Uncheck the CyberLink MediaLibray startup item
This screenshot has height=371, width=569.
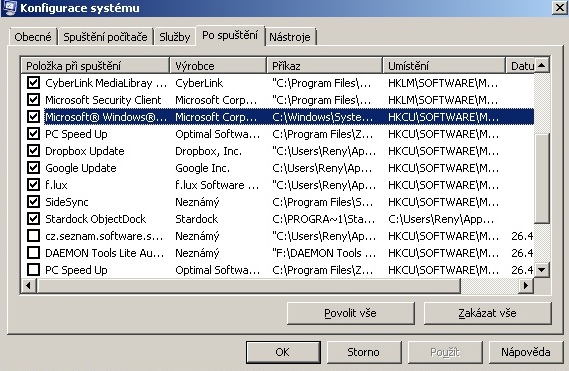click(x=33, y=83)
